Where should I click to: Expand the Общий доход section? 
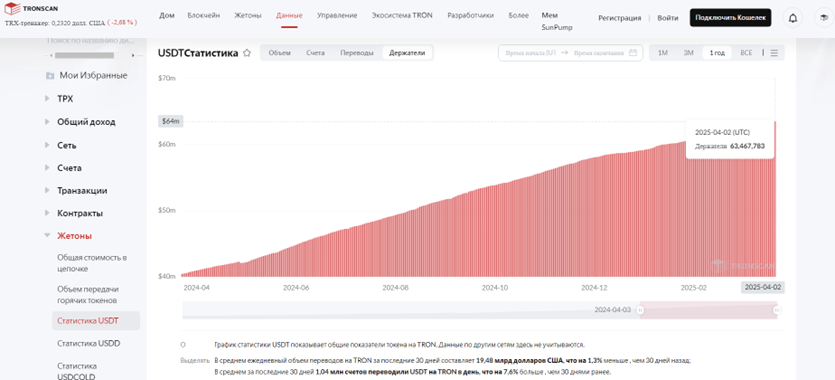(86, 122)
